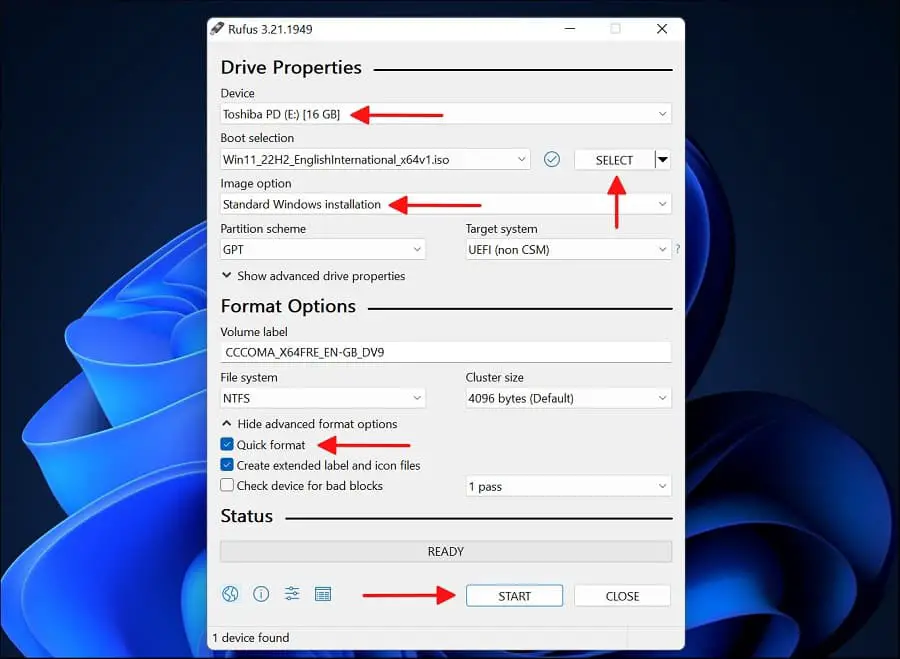Uncheck Create extended label and icon files
Image resolution: width=900 pixels, height=659 pixels.
(227, 464)
